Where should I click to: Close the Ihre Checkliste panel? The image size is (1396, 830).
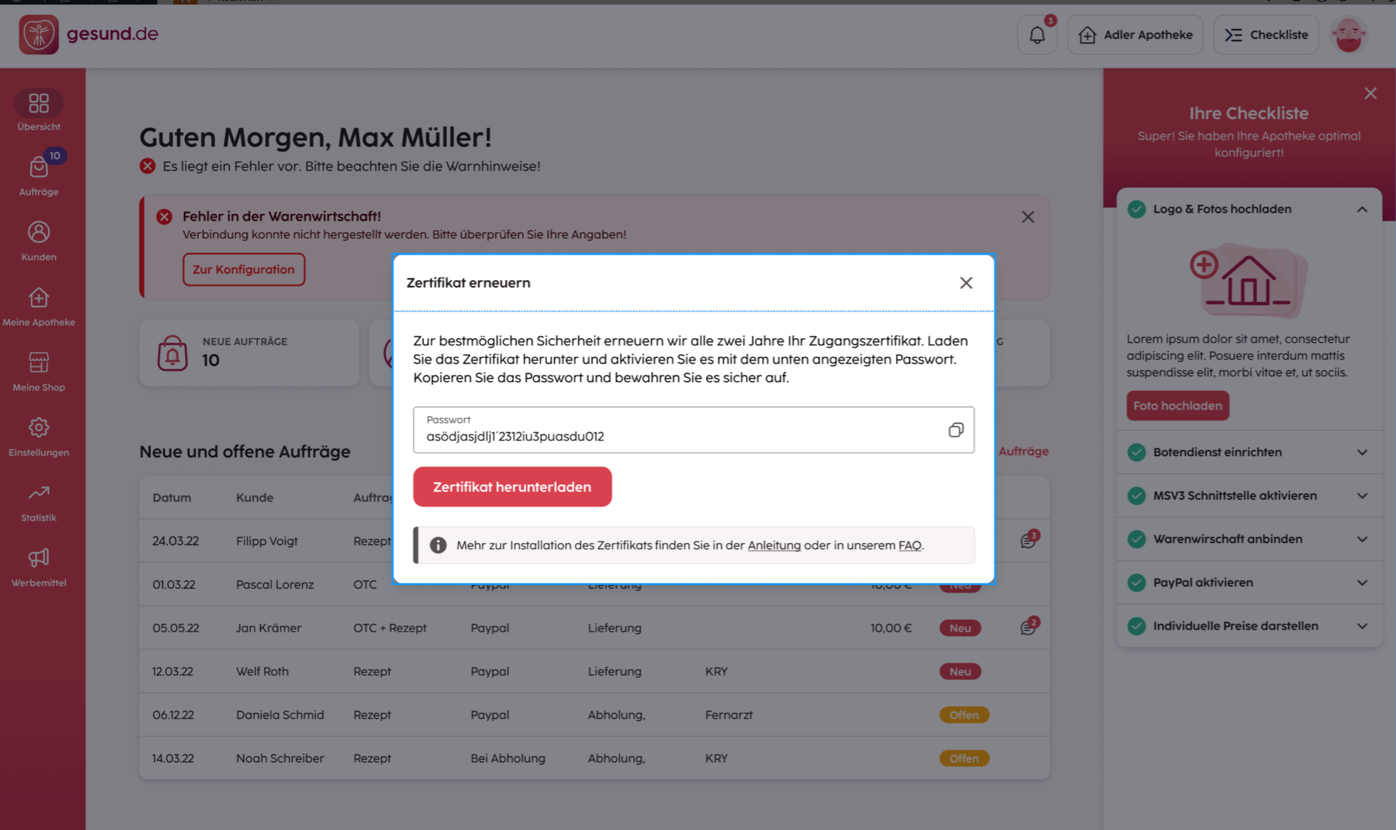pos(1370,93)
